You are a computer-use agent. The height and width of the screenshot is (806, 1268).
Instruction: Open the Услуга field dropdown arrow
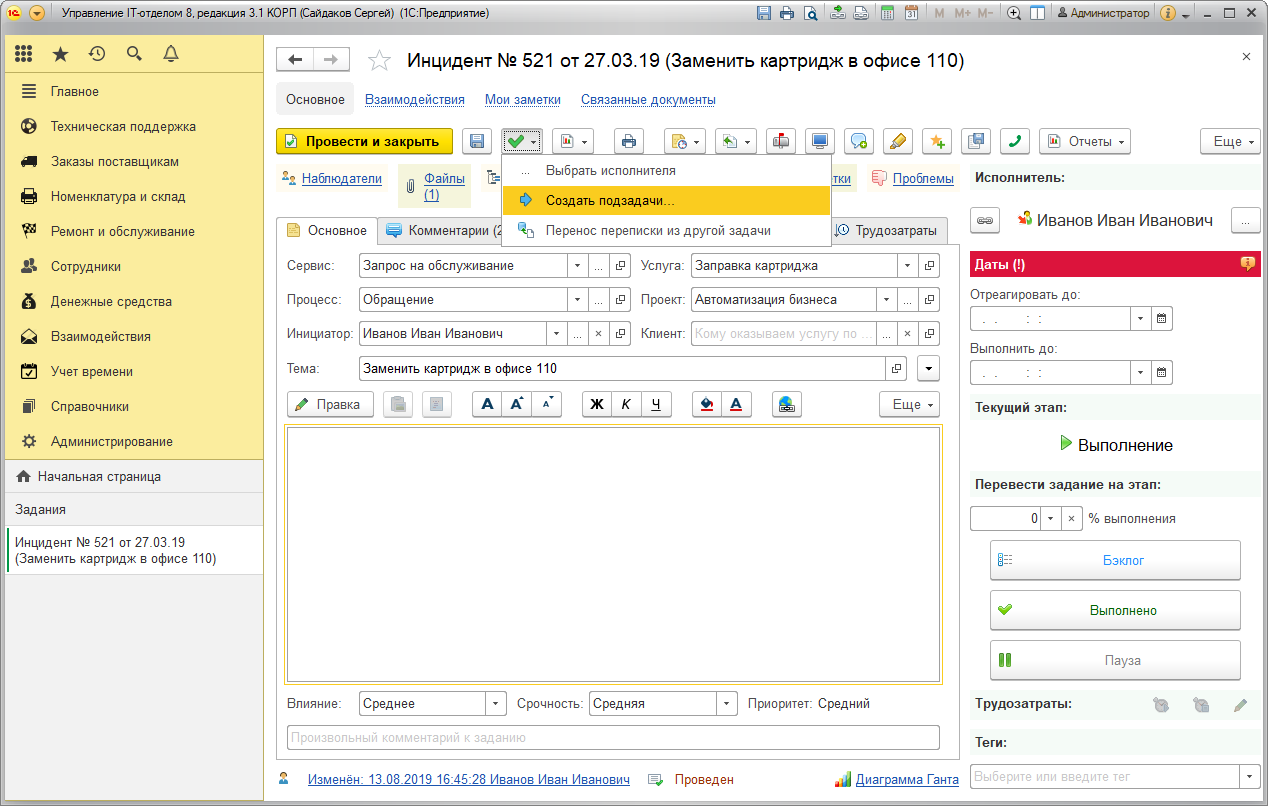tap(907, 266)
